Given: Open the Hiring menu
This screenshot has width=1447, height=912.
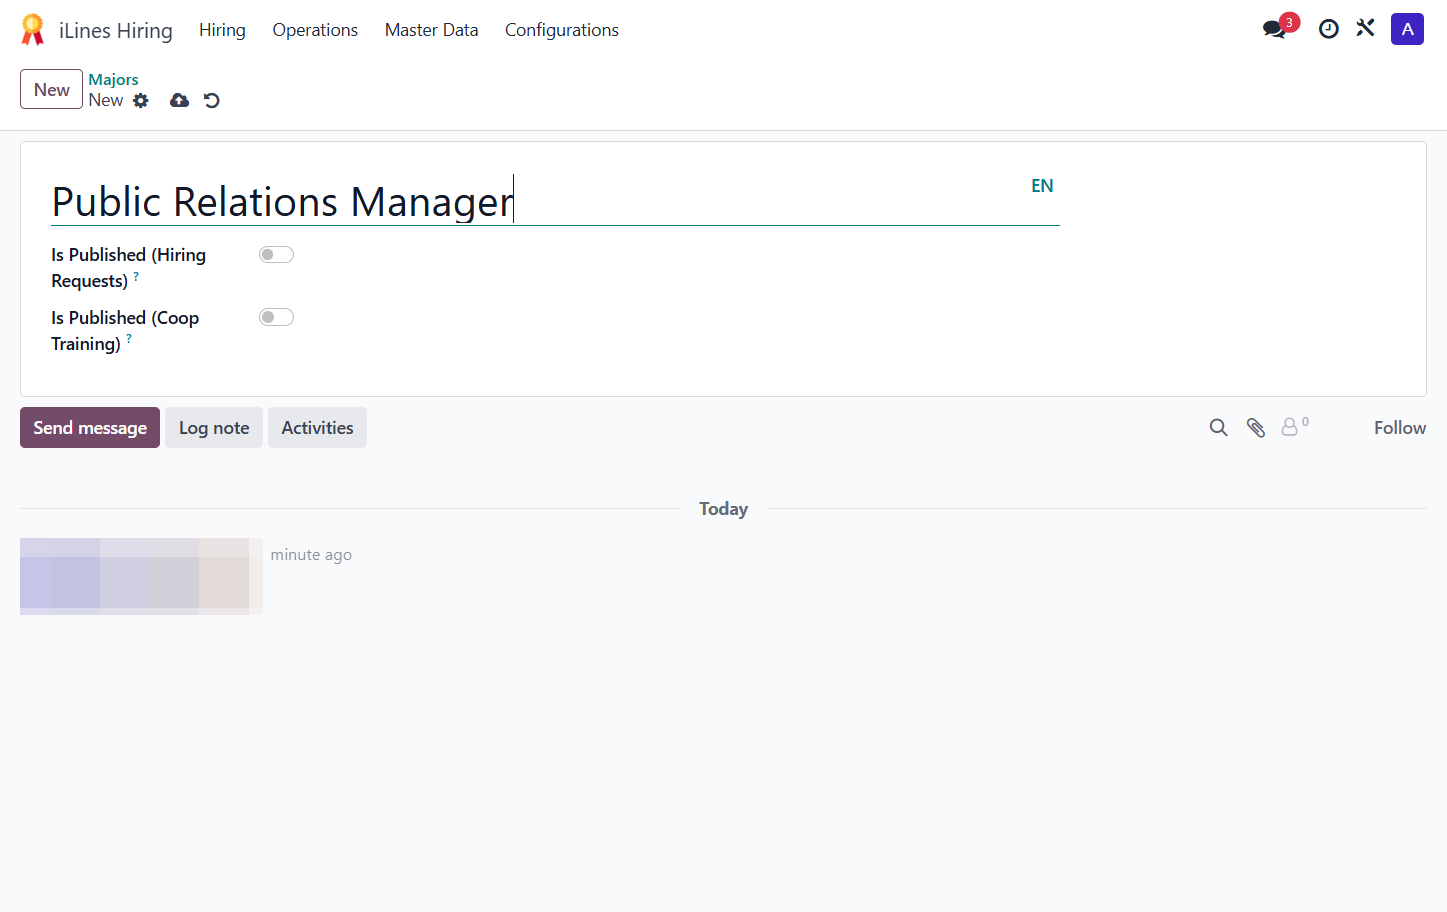Looking at the screenshot, I should point(222,30).
